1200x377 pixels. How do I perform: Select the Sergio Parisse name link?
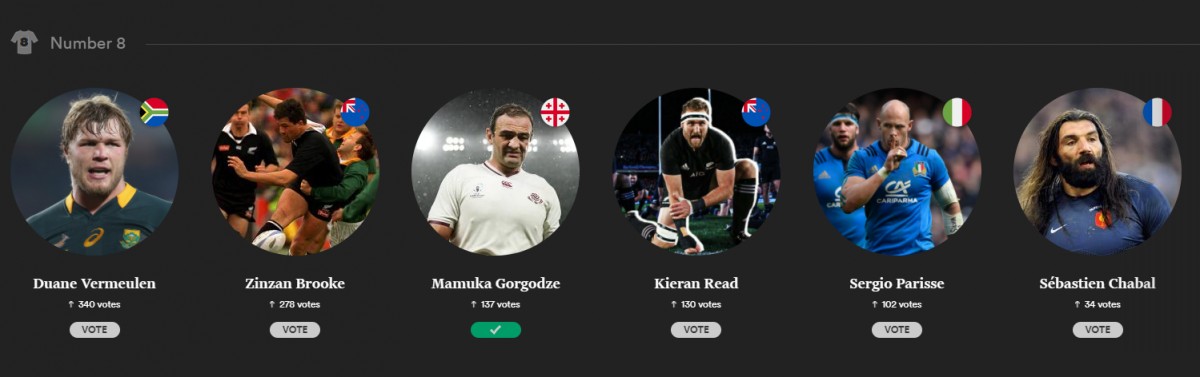tap(897, 283)
